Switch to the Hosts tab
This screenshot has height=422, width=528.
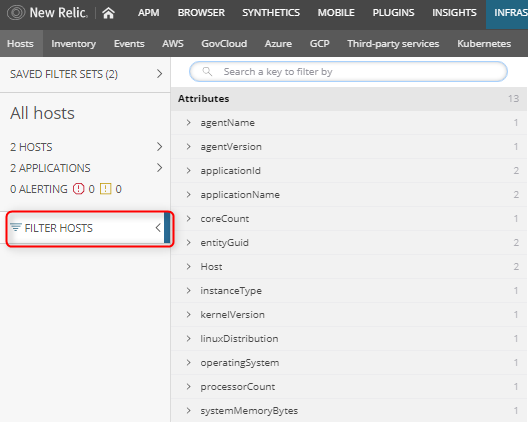tap(21, 43)
